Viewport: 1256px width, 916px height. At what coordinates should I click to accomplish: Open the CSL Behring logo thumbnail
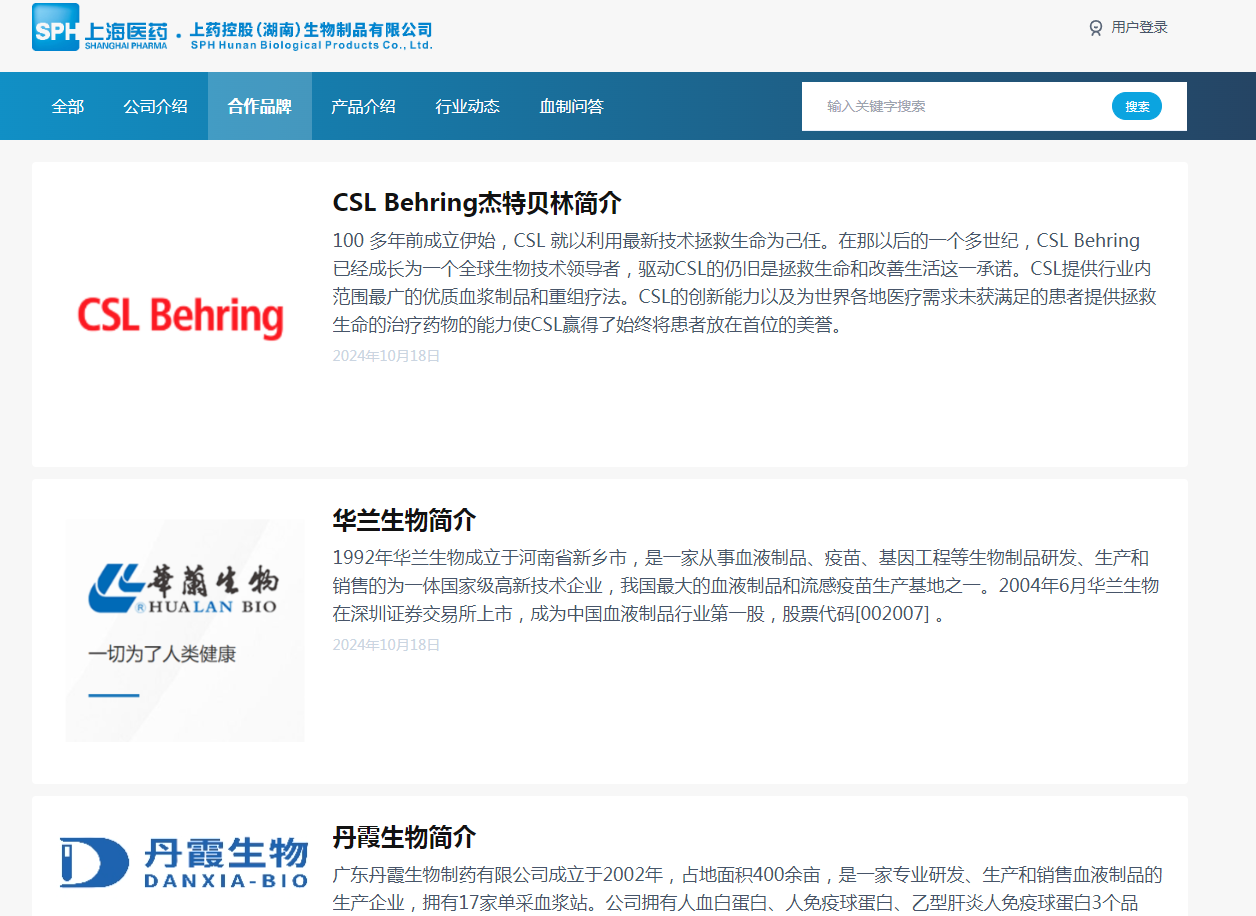point(181,316)
